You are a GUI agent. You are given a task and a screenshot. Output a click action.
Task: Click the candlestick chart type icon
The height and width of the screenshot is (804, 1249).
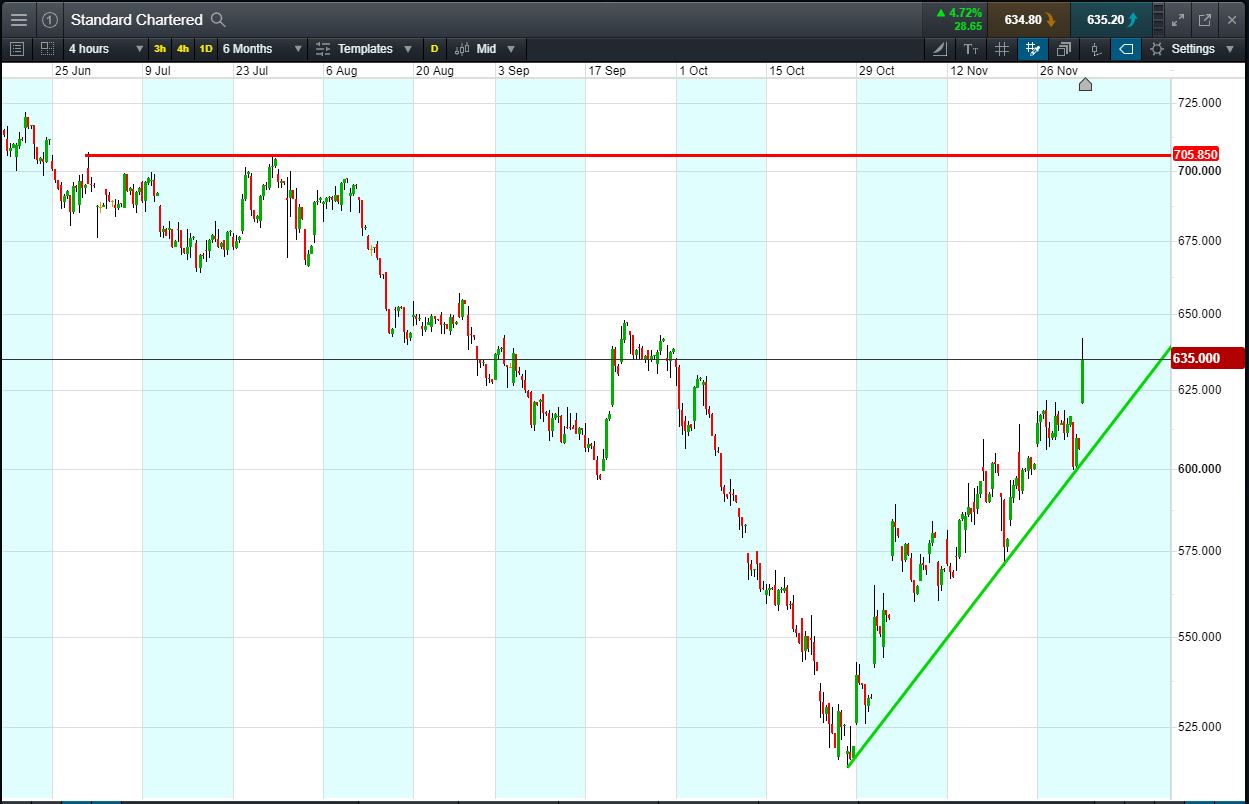coord(462,48)
